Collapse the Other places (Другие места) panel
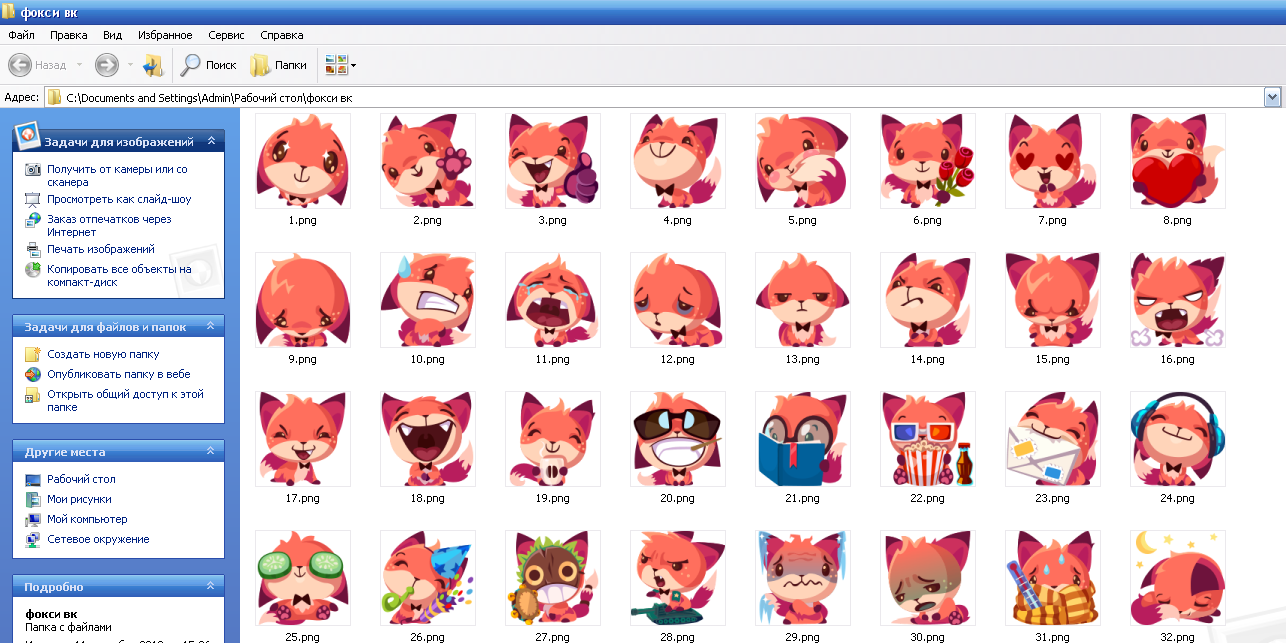 211,452
